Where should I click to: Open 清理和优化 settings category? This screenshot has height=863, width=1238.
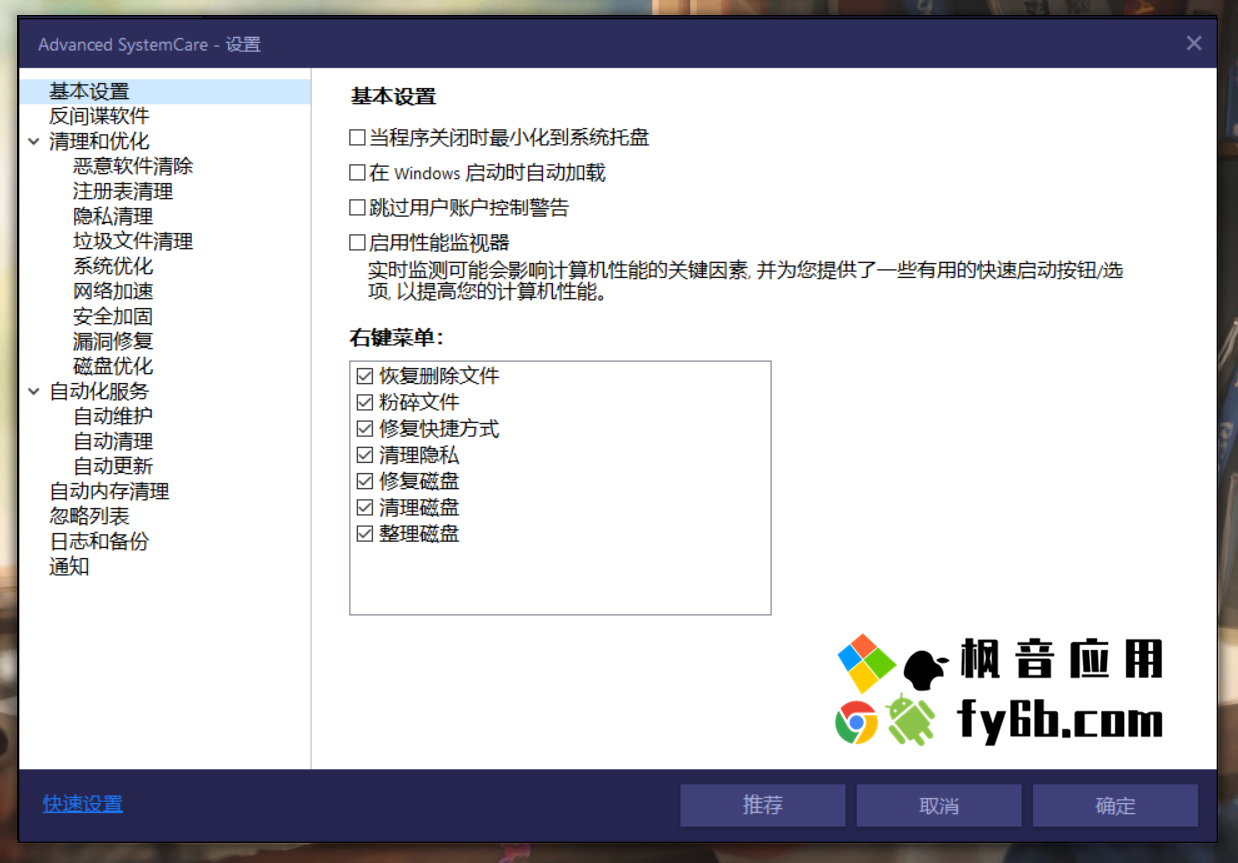pos(99,142)
